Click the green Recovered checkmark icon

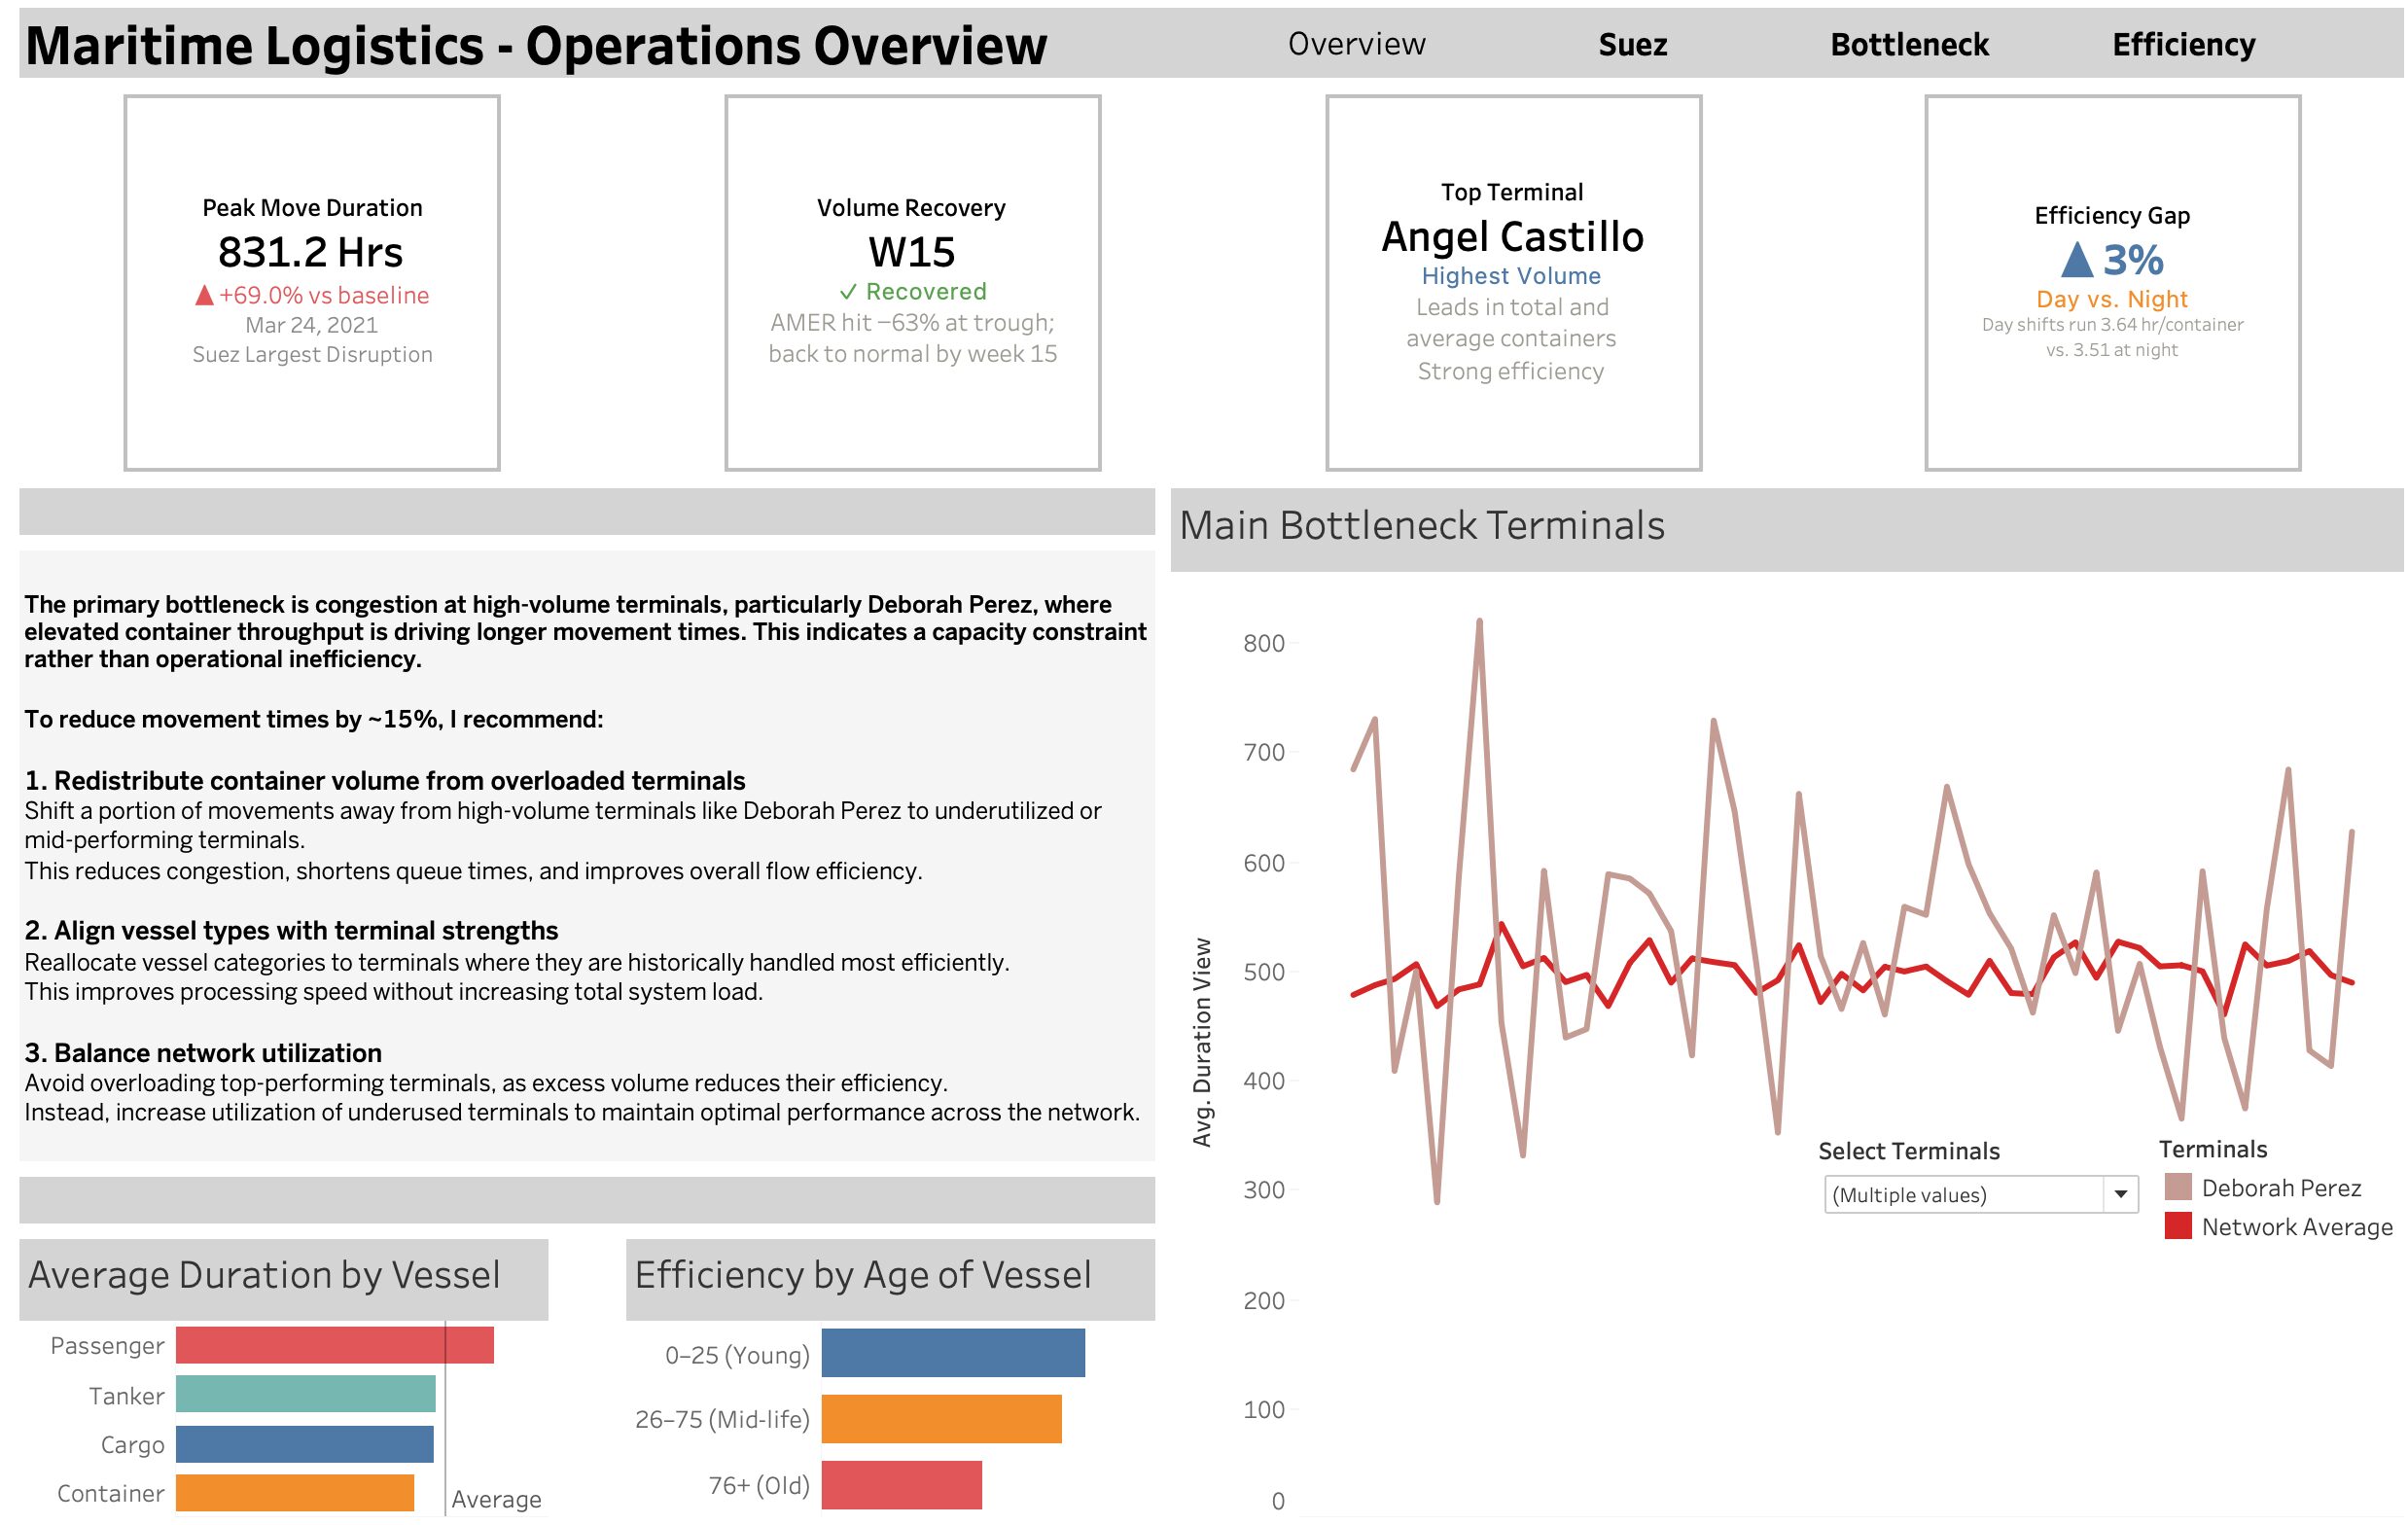coord(848,292)
